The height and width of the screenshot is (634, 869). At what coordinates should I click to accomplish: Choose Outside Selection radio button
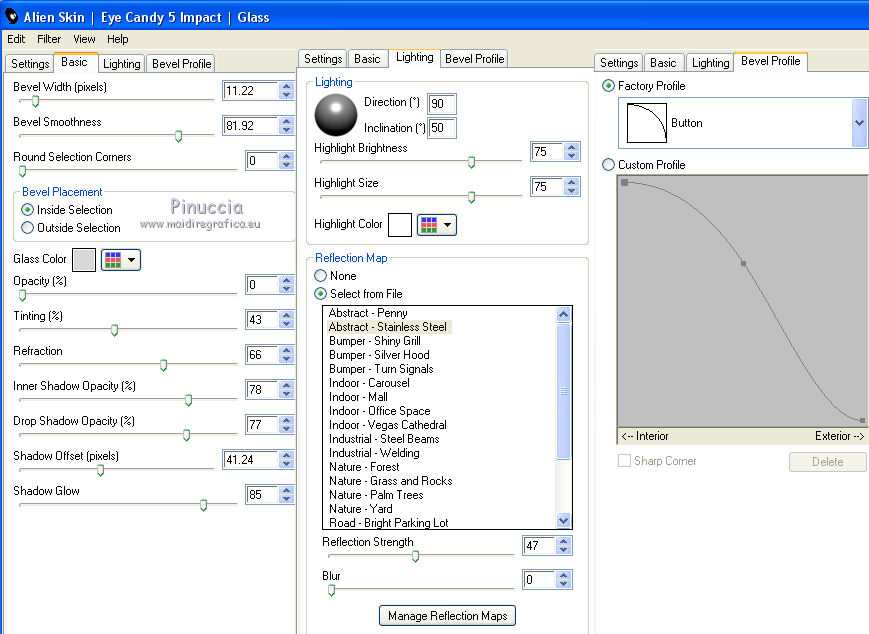pos(28,228)
